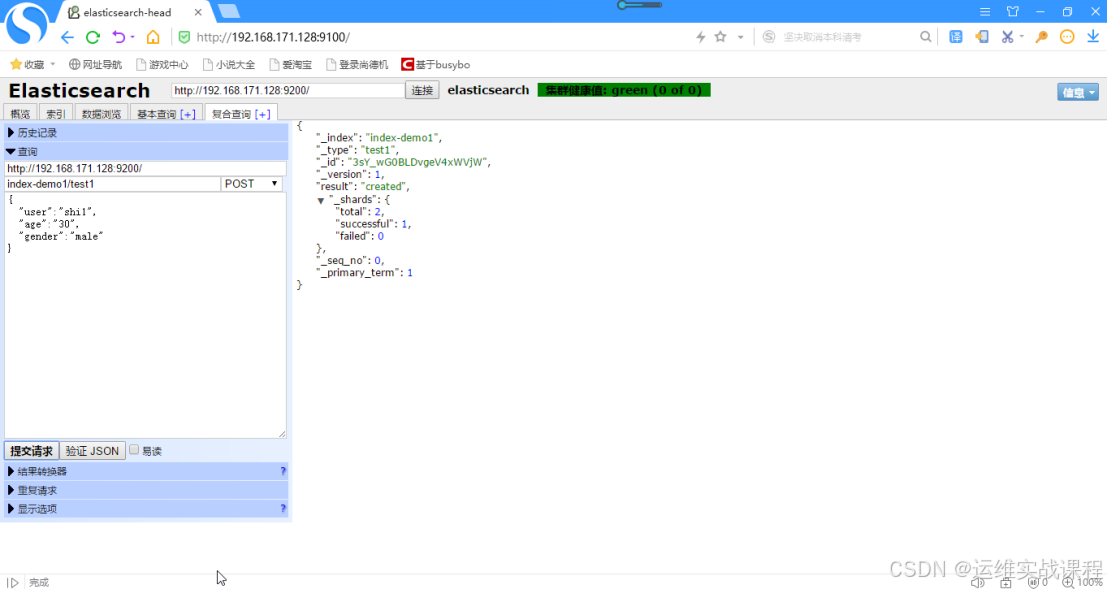Viewport: 1107px width, 589px height.
Task: Open the 游戏中心 bookmark
Action: [162, 64]
